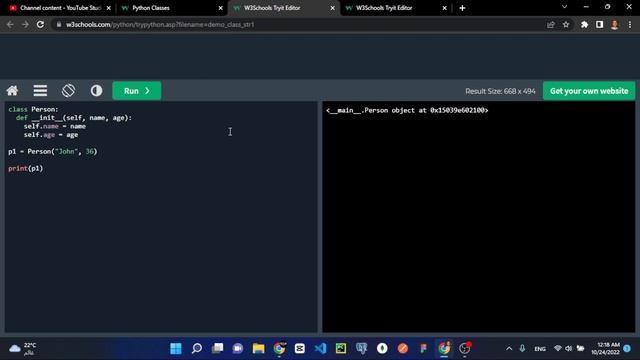Click the 'class Person:' line in the code editor
Image resolution: width=640 pixels, height=360 pixels.
click(x=33, y=109)
